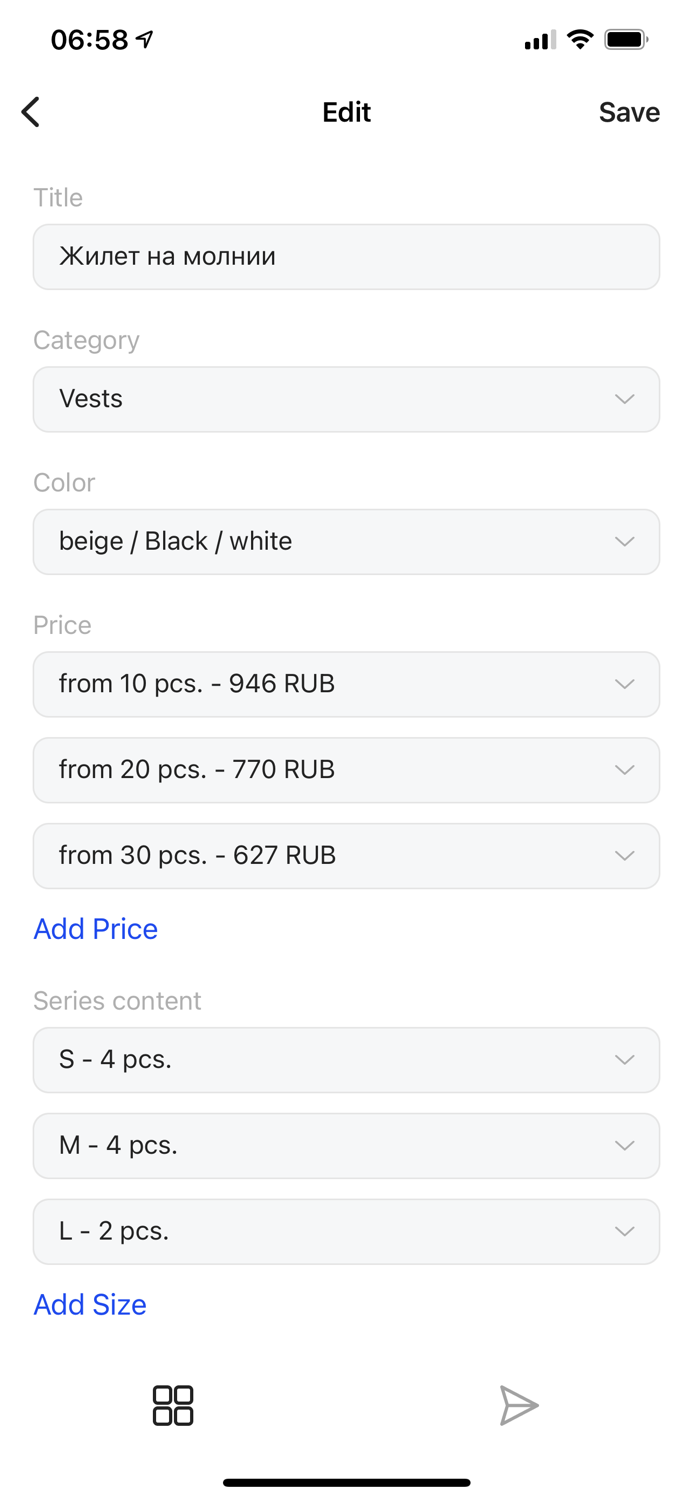Viewport: 693px width, 1500px height.
Task: Tap the location arrow beside the clock
Action: [146, 40]
